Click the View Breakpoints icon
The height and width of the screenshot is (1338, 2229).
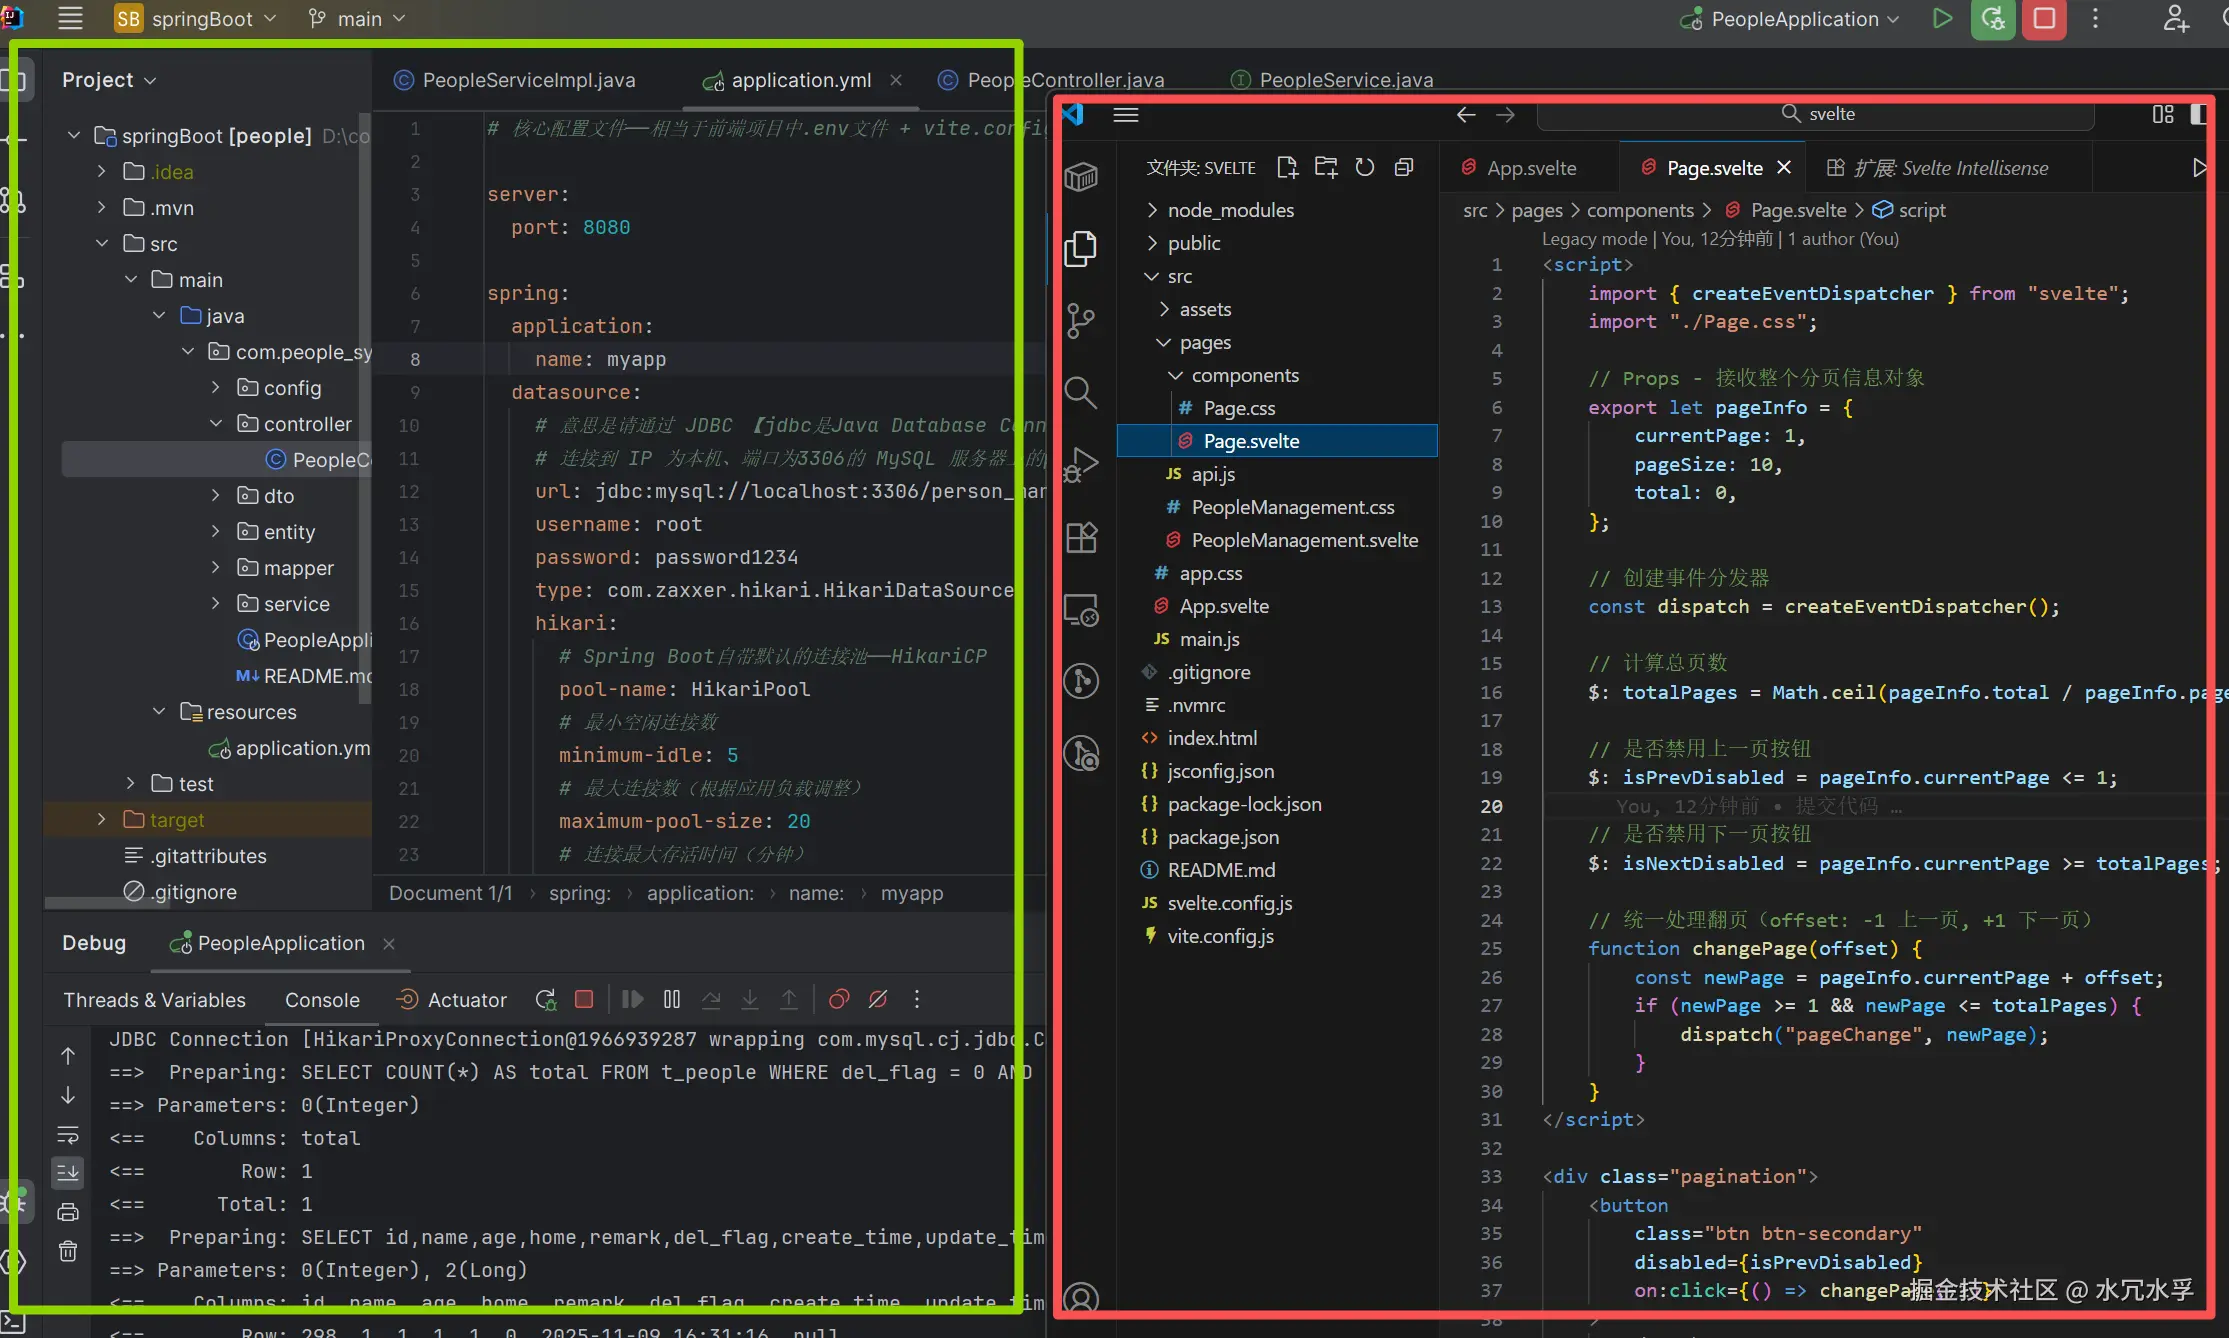[x=839, y=999]
